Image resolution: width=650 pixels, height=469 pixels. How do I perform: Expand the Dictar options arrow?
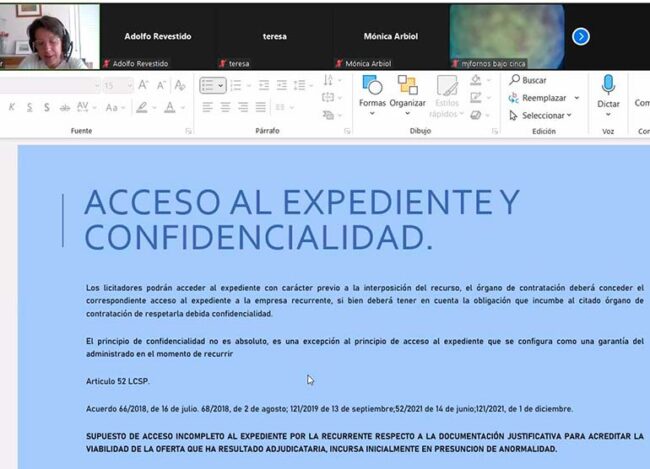tap(608, 115)
